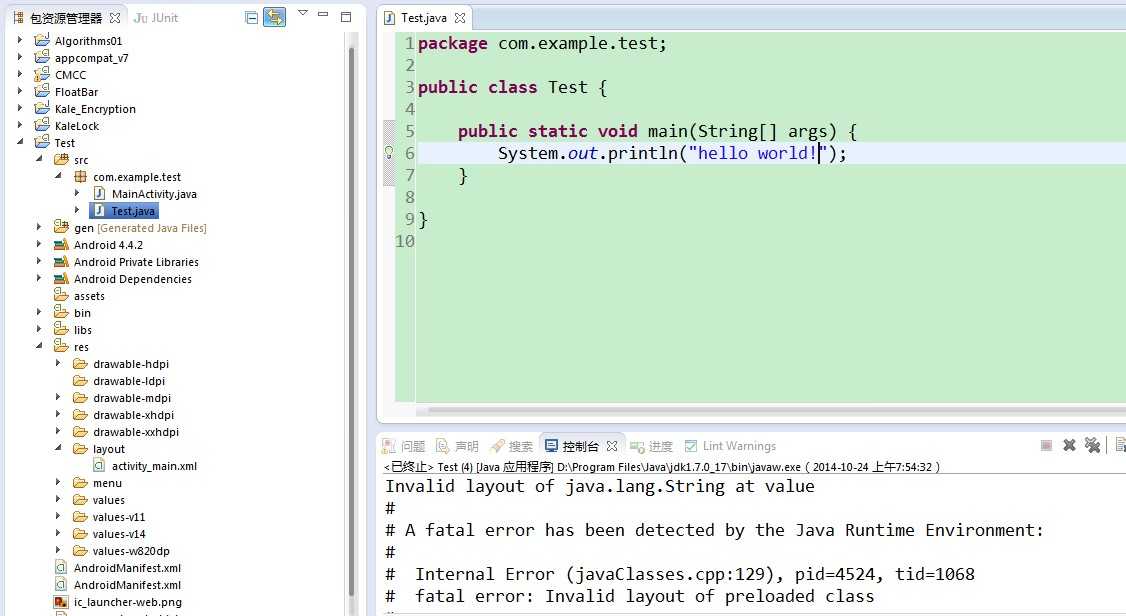1126x616 pixels.
Task: Click quick-fix lightbulb on line 6
Action: click(x=389, y=153)
